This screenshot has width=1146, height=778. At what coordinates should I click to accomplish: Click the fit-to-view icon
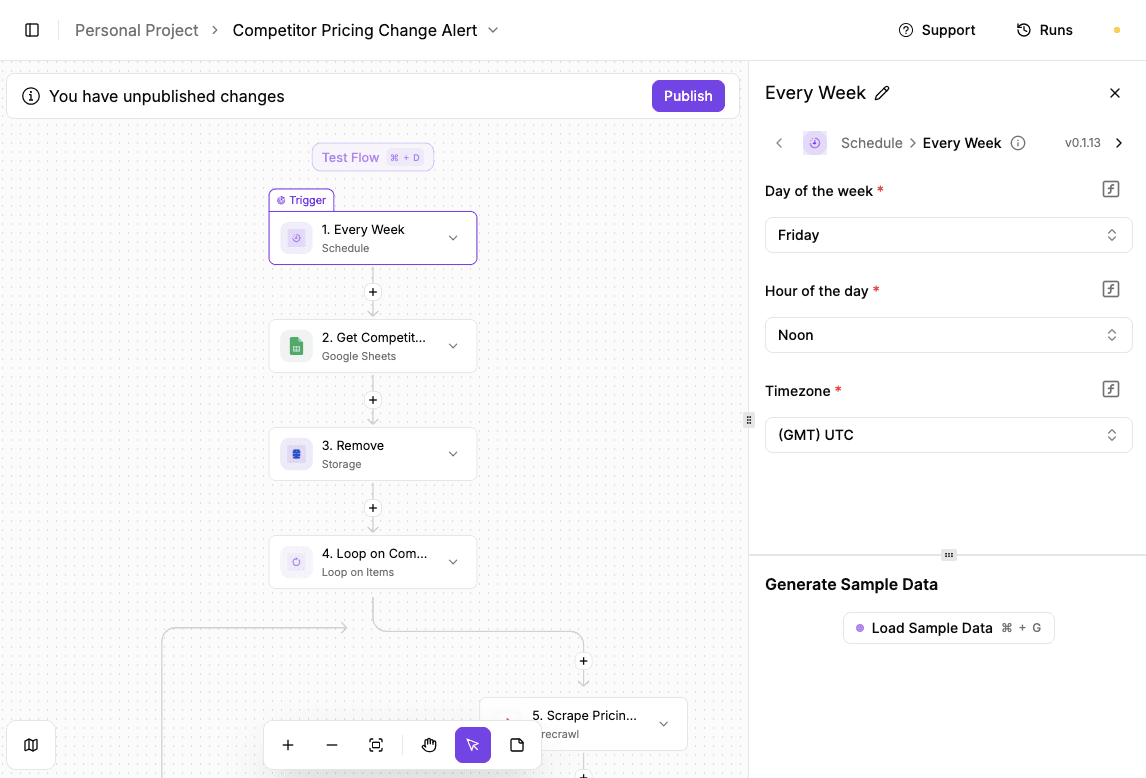375,745
